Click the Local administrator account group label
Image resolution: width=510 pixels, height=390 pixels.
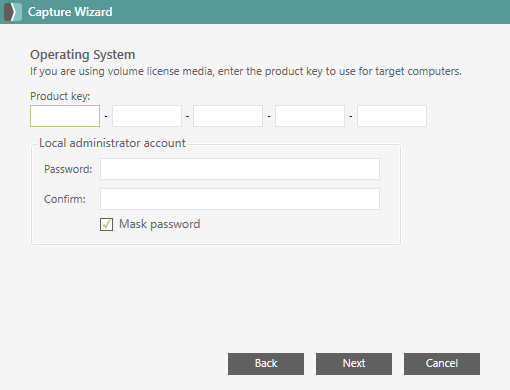click(x=112, y=143)
